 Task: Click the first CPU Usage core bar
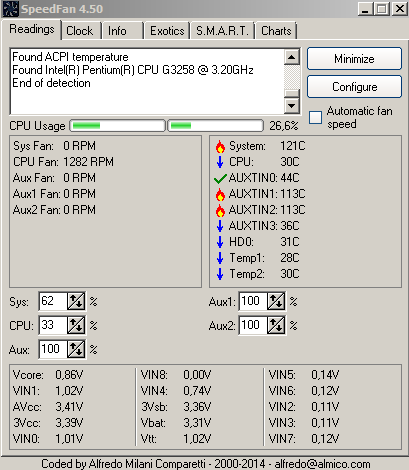[x=117, y=126]
